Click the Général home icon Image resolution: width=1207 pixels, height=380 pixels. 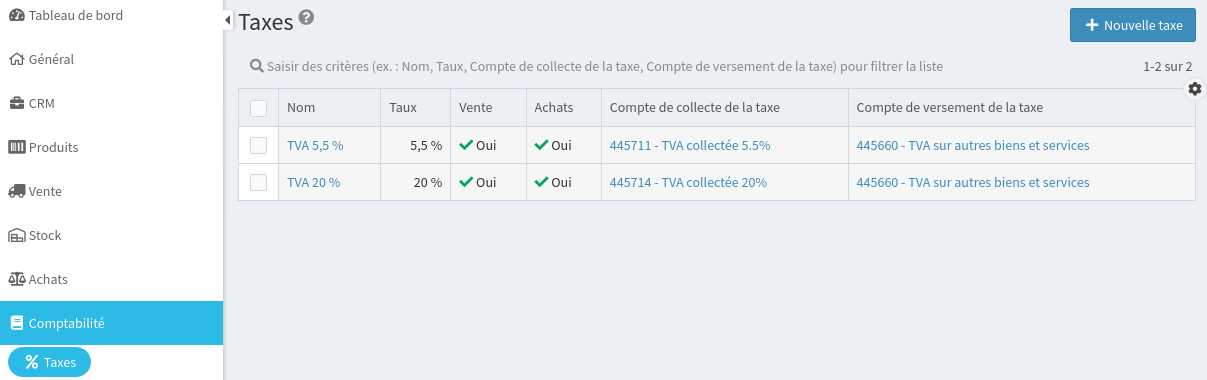tap(16, 59)
